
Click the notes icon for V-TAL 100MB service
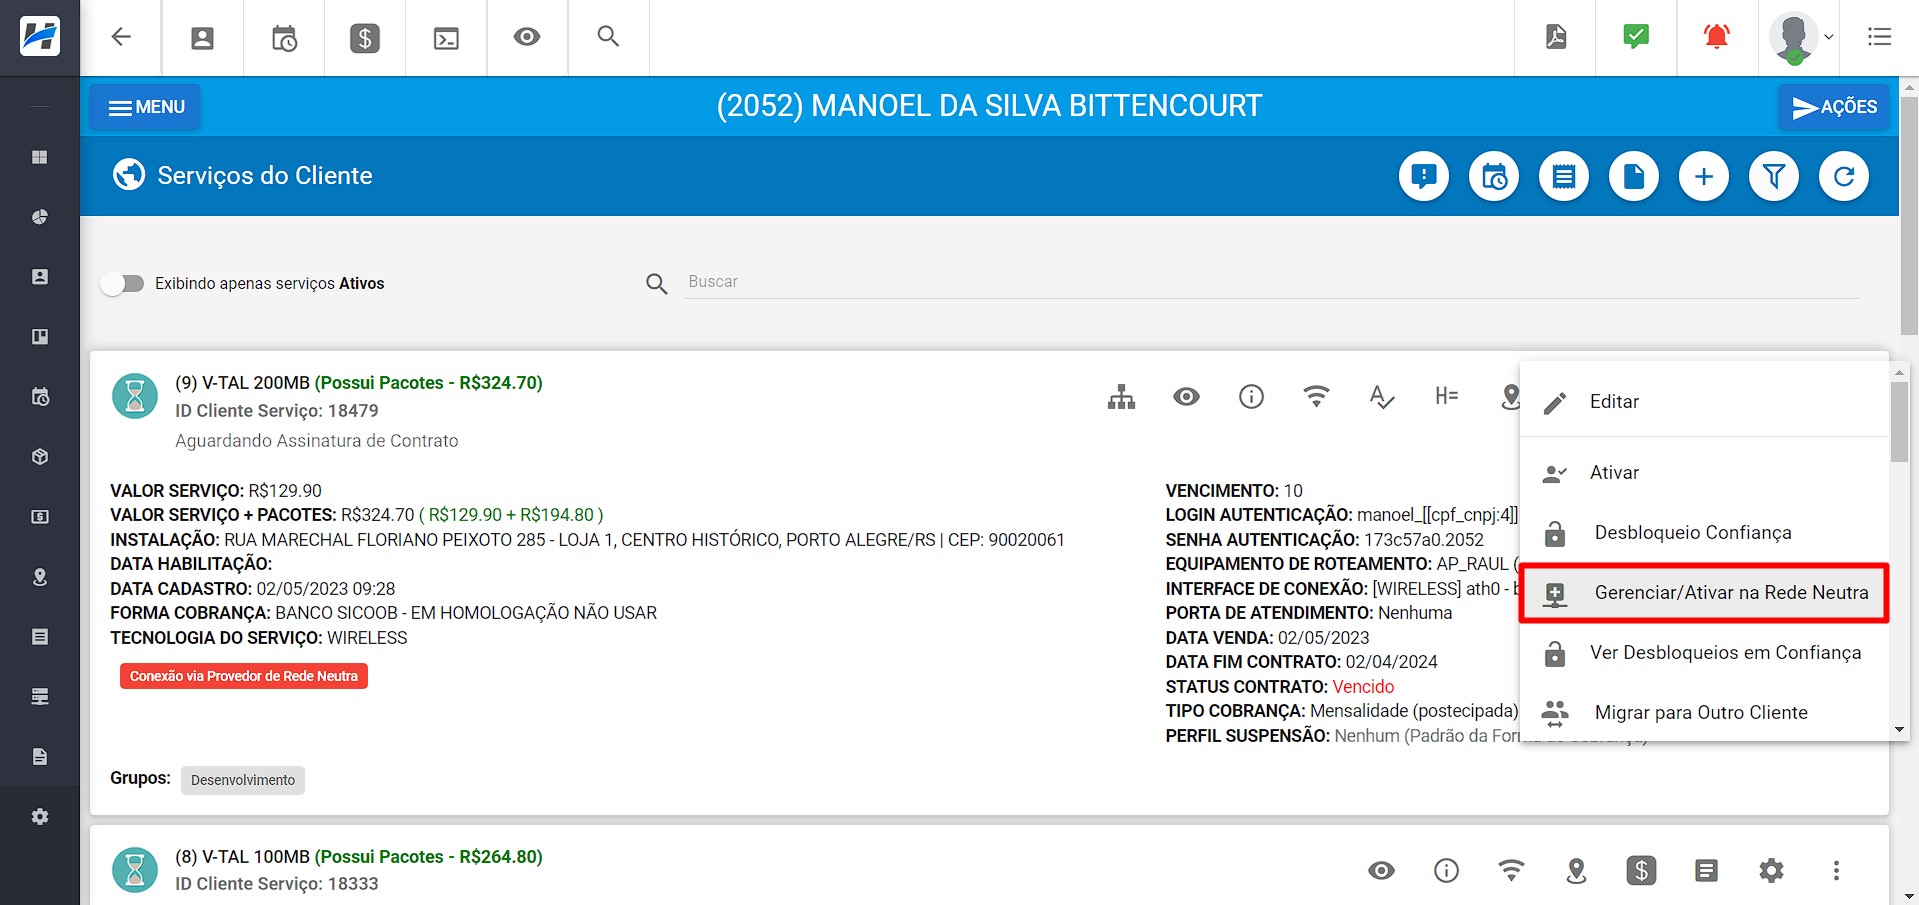coord(1707,871)
